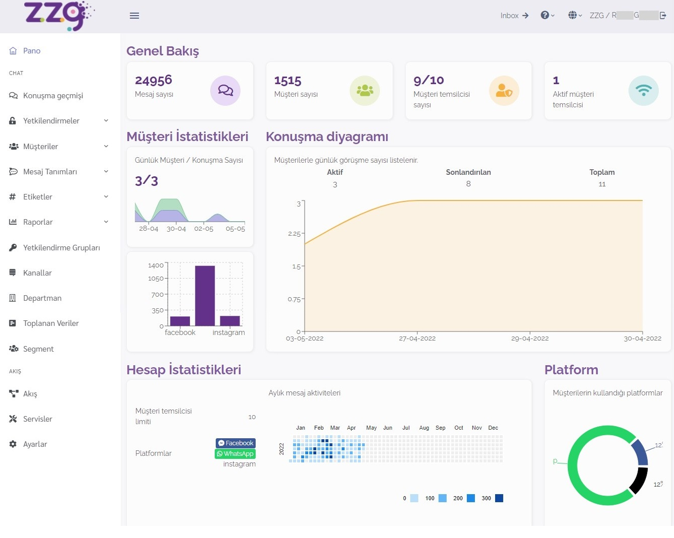Open Akış menu label
Screen dimensions: 674x538
[30, 394]
